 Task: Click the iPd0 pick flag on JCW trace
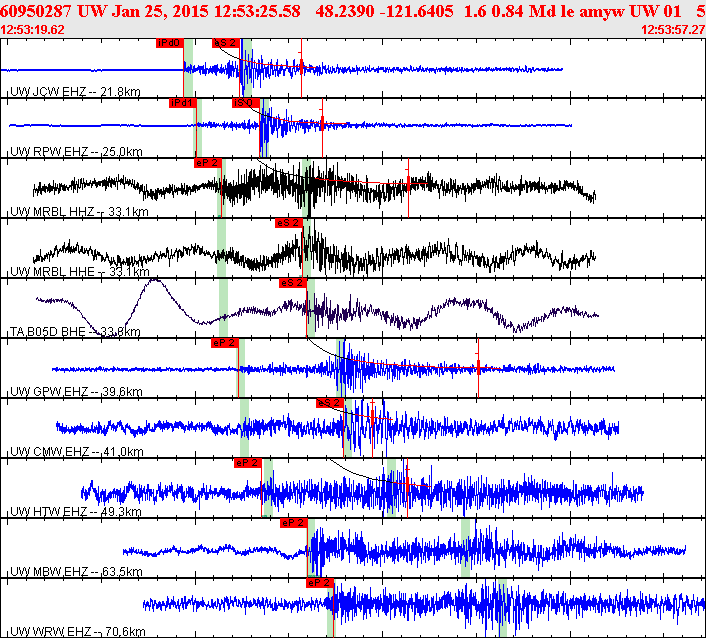(170, 43)
